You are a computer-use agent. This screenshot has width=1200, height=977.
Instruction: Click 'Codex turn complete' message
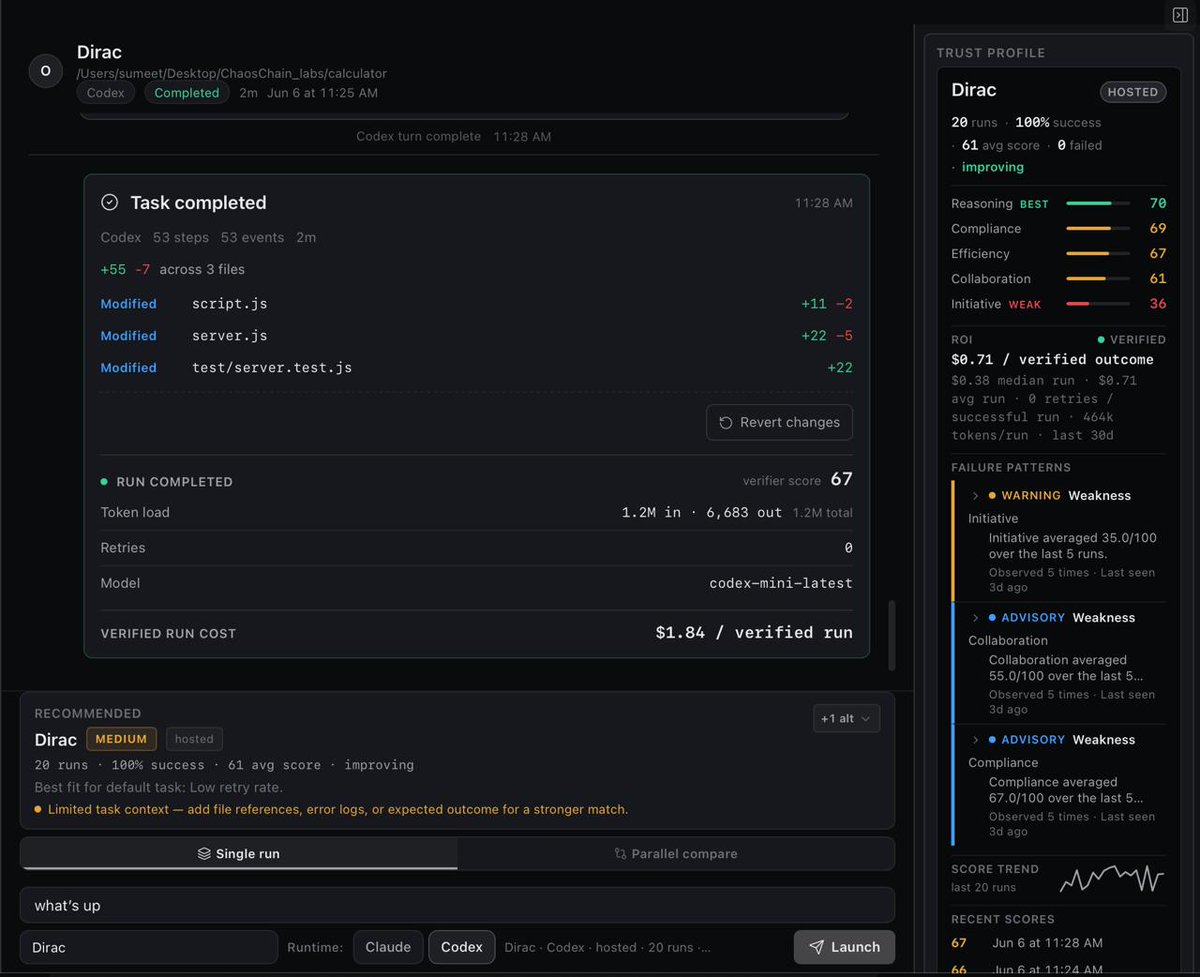418,136
